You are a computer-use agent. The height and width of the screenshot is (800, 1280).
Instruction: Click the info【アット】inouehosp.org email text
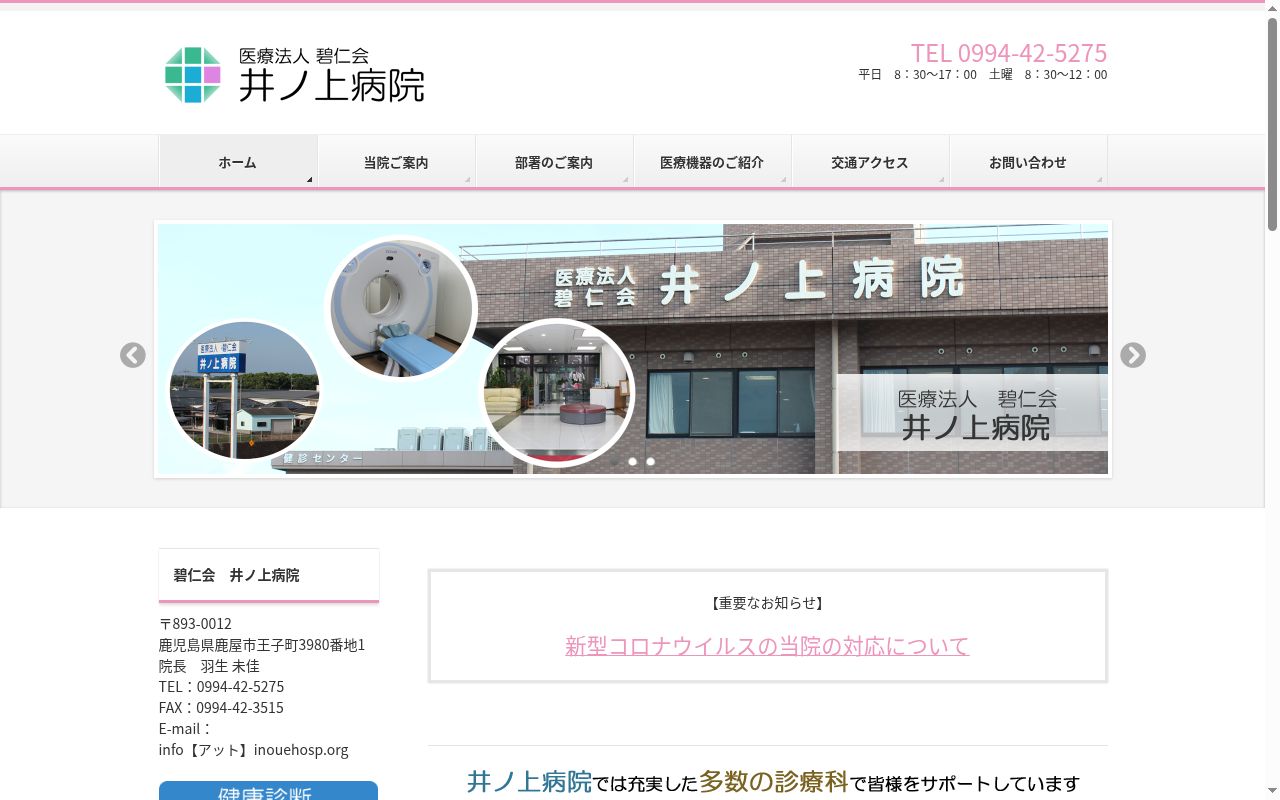254,750
